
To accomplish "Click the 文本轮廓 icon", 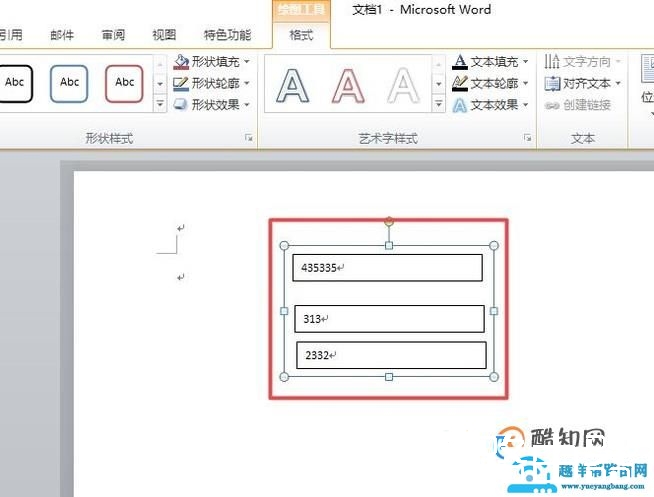I will coord(460,84).
